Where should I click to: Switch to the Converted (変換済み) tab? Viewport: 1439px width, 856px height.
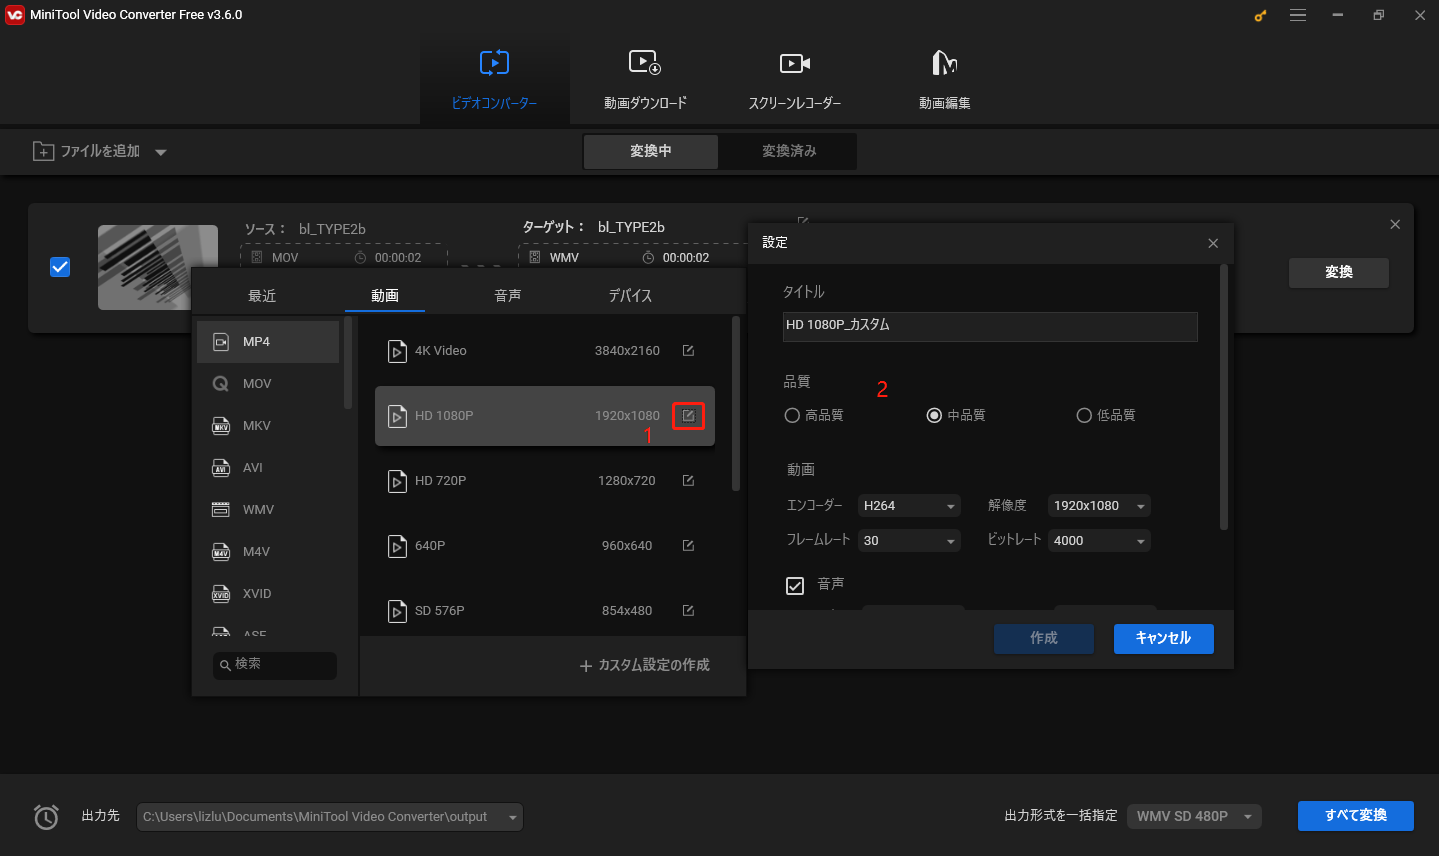click(789, 151)
